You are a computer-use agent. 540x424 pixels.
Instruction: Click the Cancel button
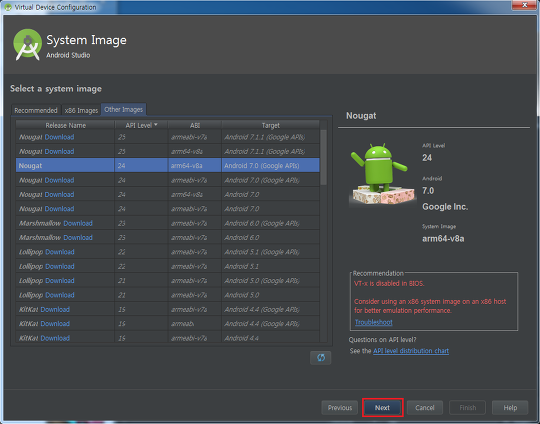[x=425, y=408]
